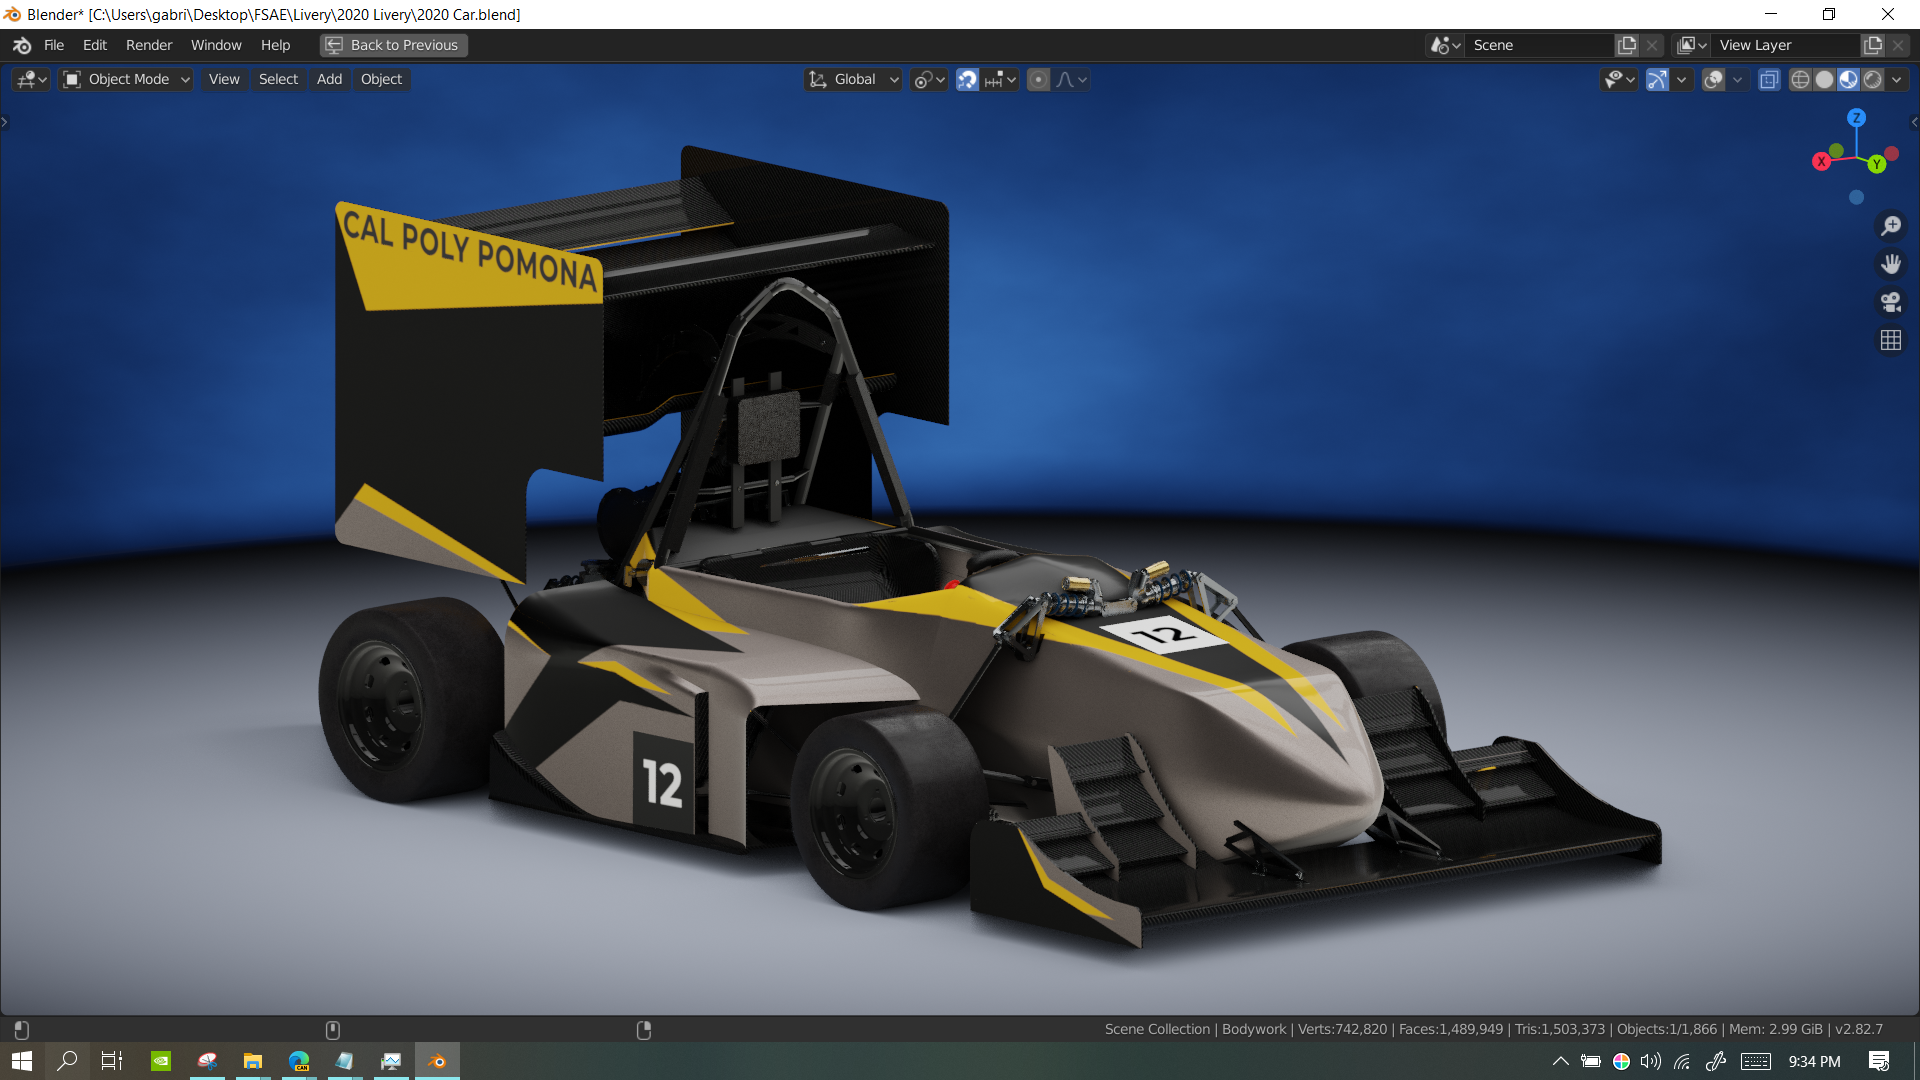The image size is (1920, 1080).
Task: Show hidden system tray icons
Action: tap(1560, 1061)
